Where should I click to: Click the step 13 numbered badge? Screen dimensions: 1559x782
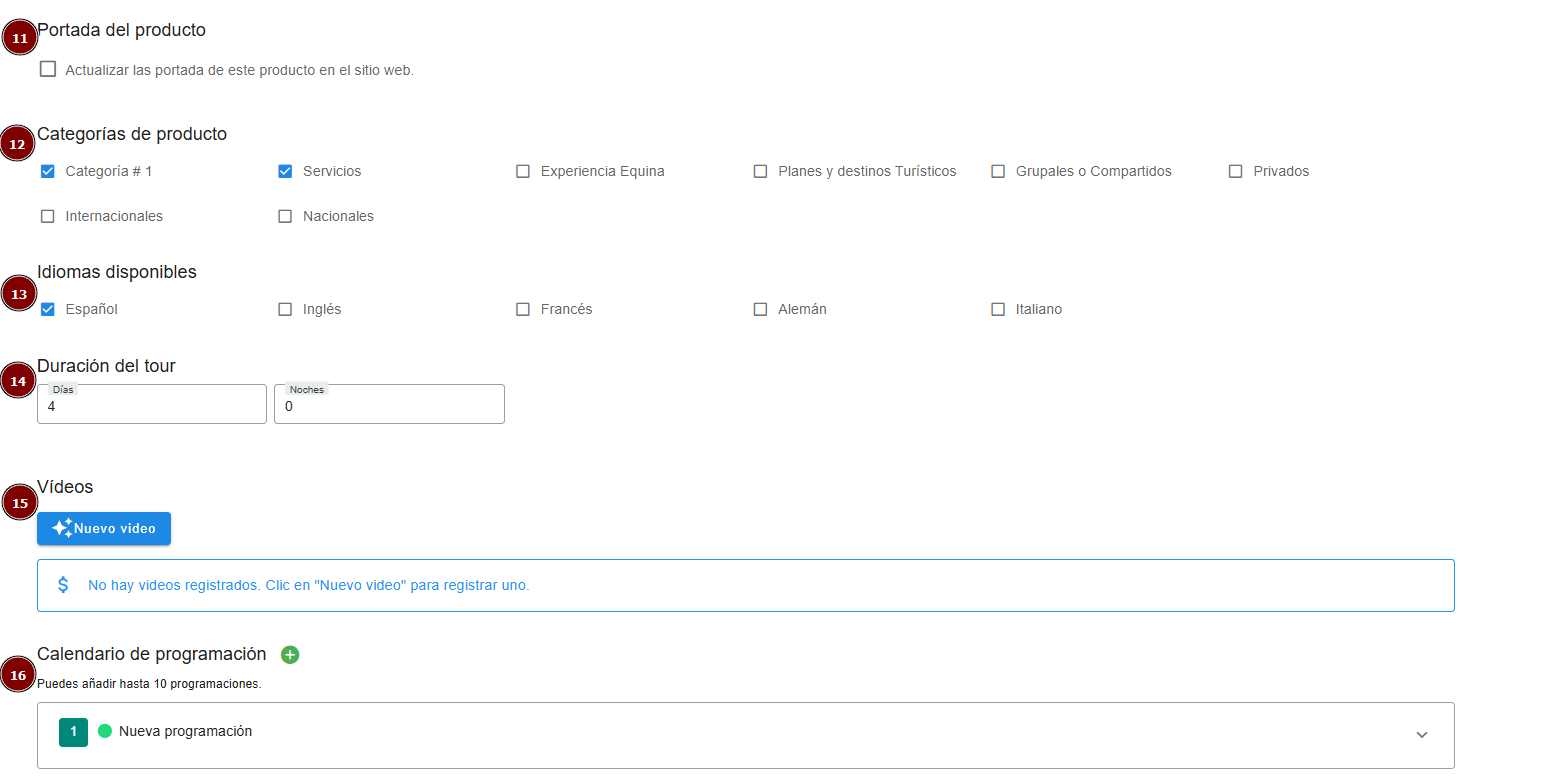coord(19,295)
